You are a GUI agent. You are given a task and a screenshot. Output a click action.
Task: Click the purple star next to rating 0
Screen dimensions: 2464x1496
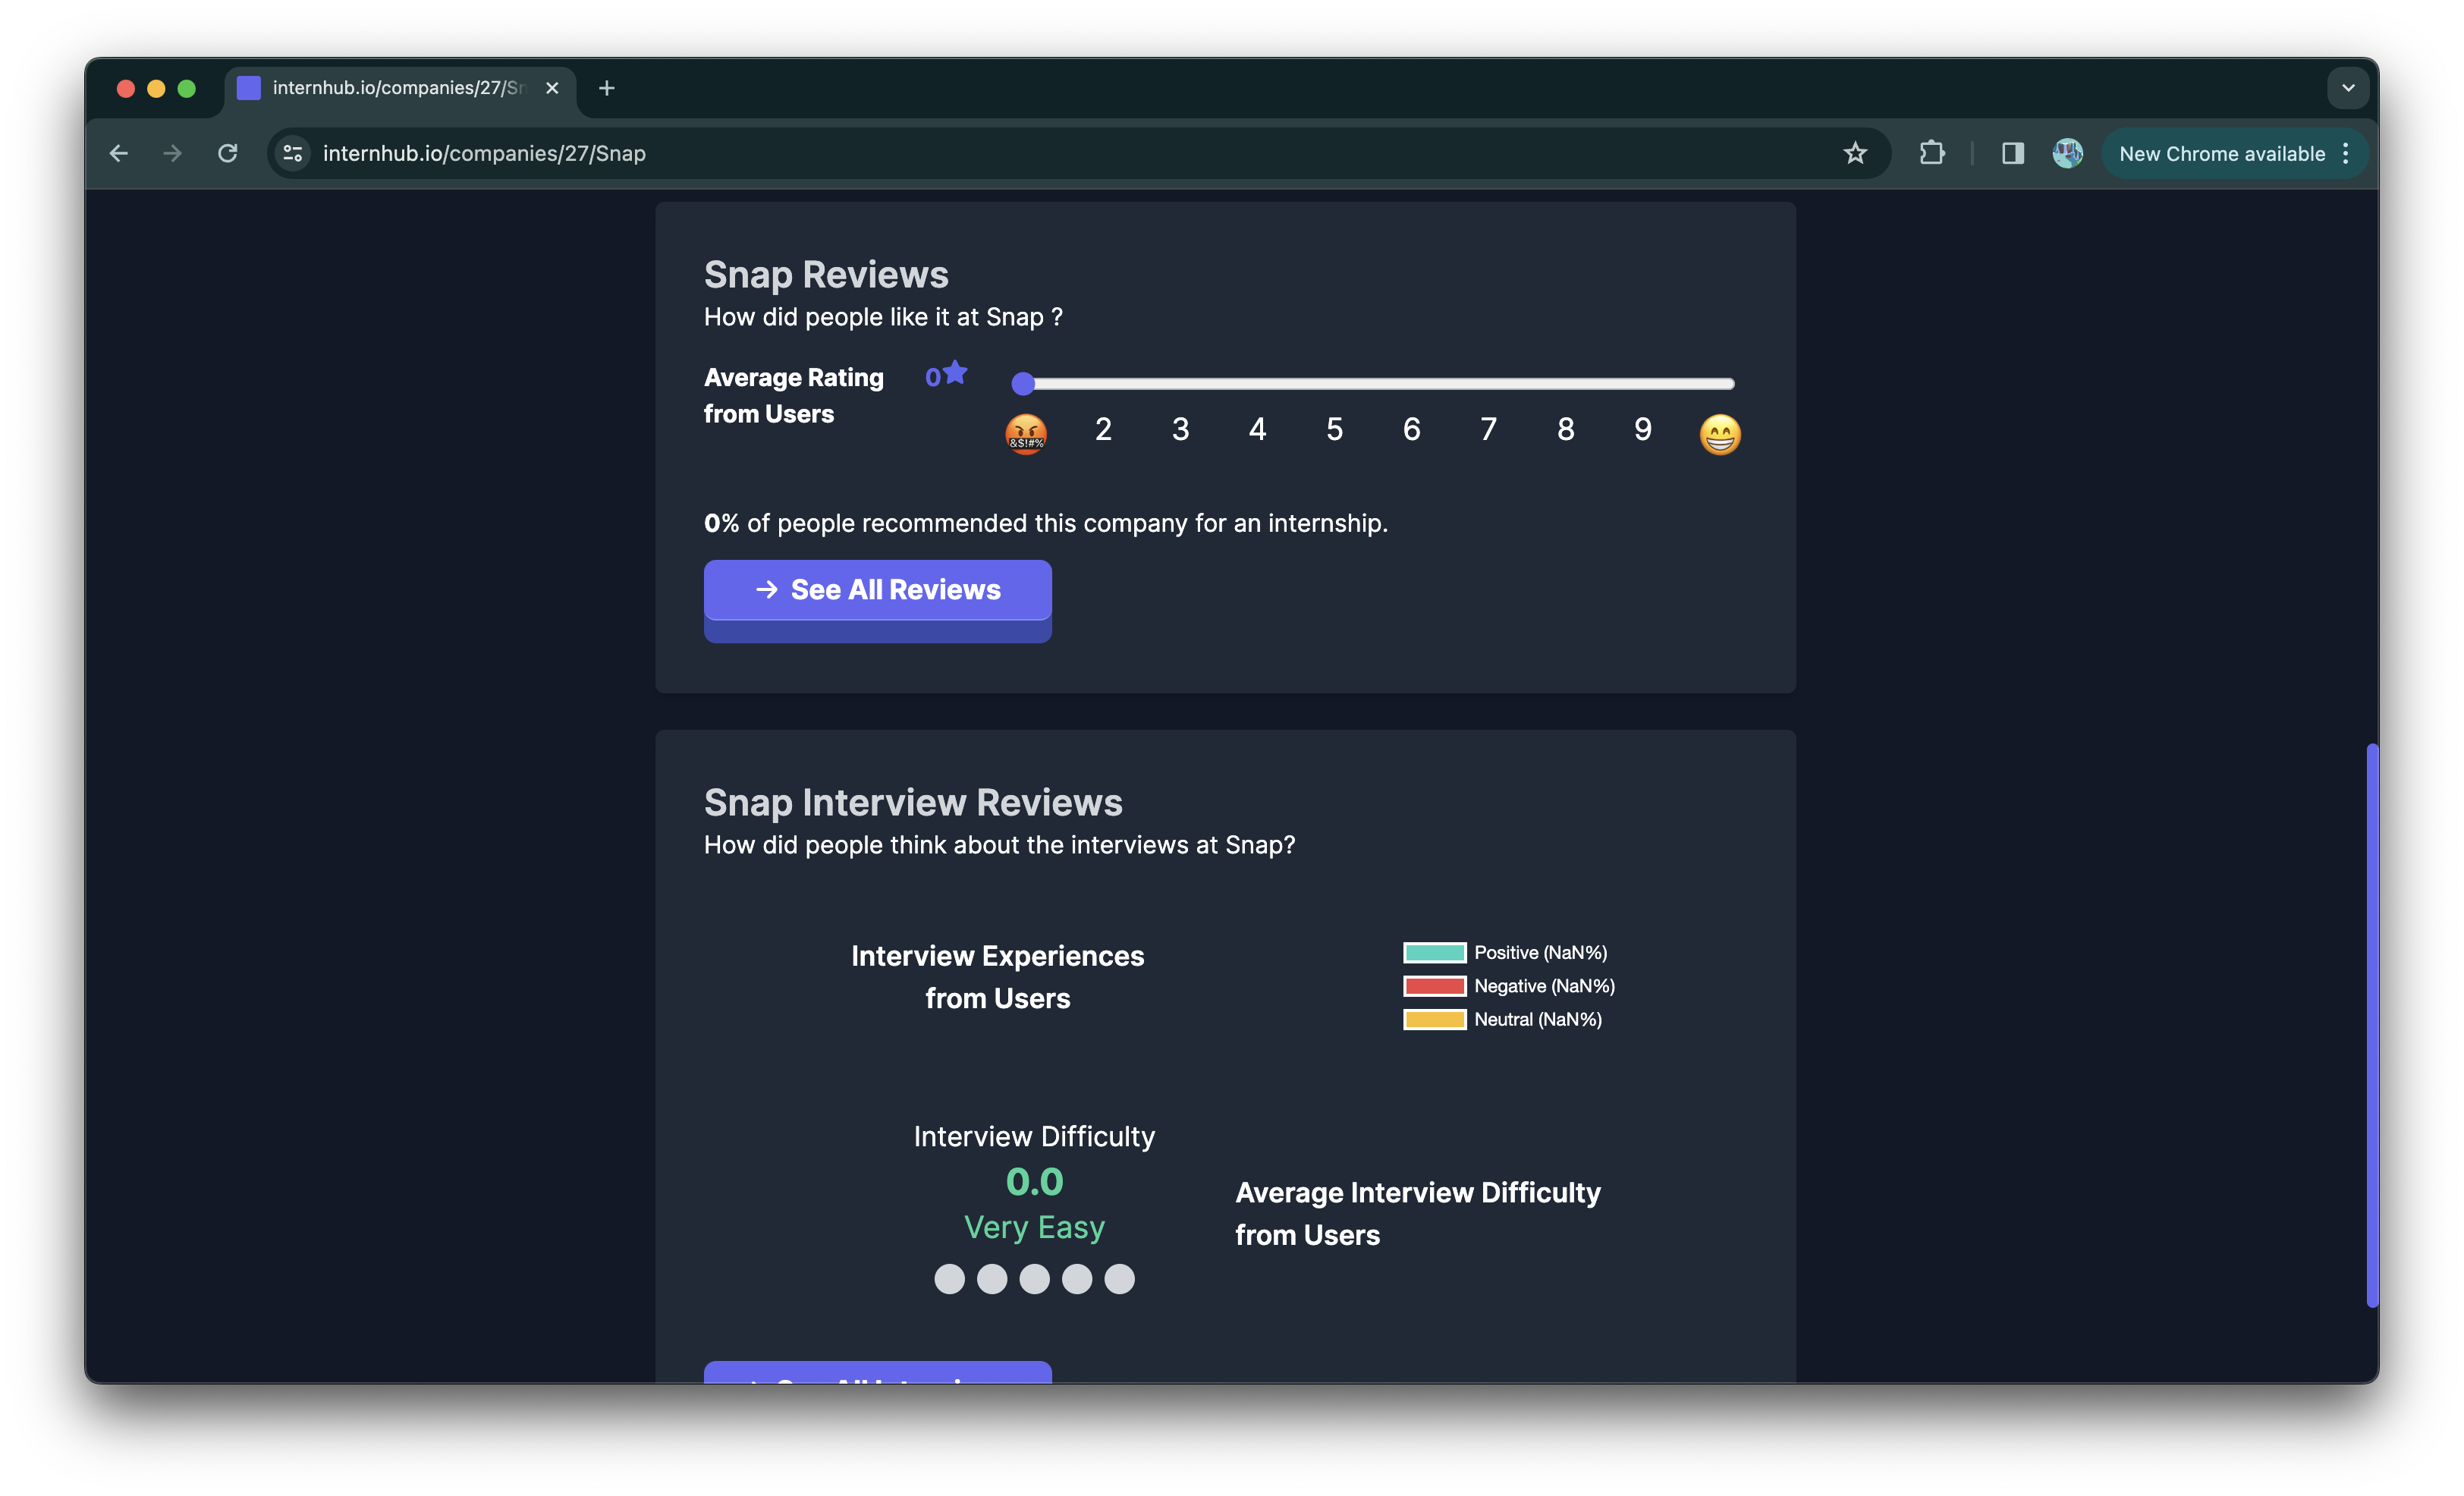956,372
